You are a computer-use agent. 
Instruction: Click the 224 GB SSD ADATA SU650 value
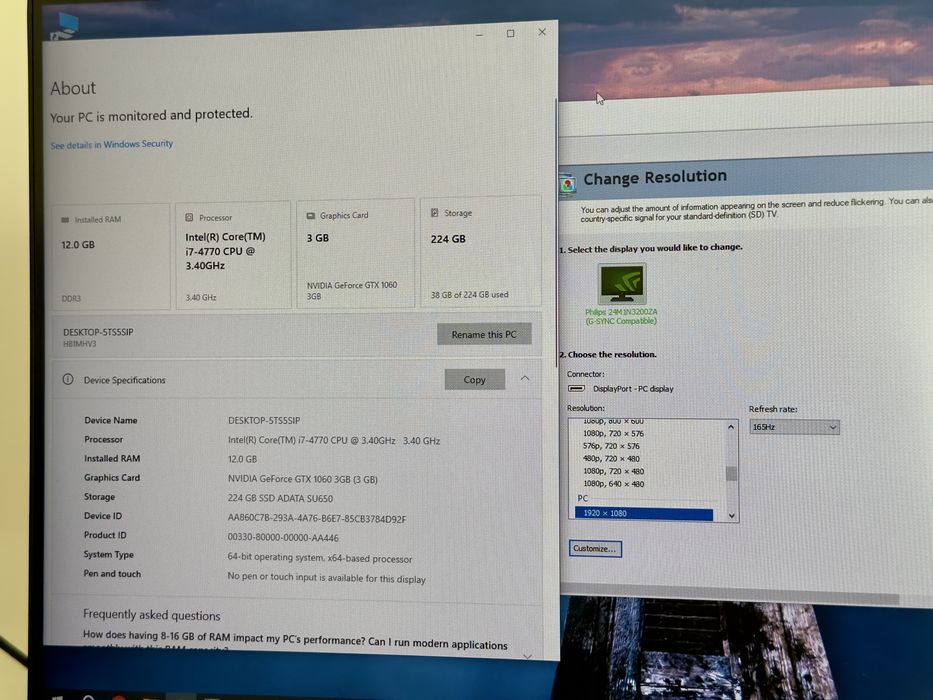click(x=280, y=498)
